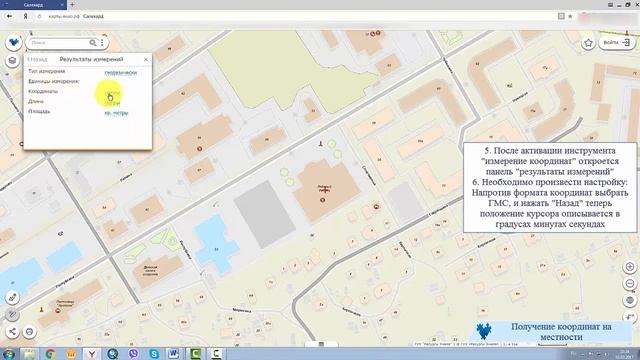This screenshot has width=640, height=360.
Task: Click the browser back arrow
Action: [9, 16]
